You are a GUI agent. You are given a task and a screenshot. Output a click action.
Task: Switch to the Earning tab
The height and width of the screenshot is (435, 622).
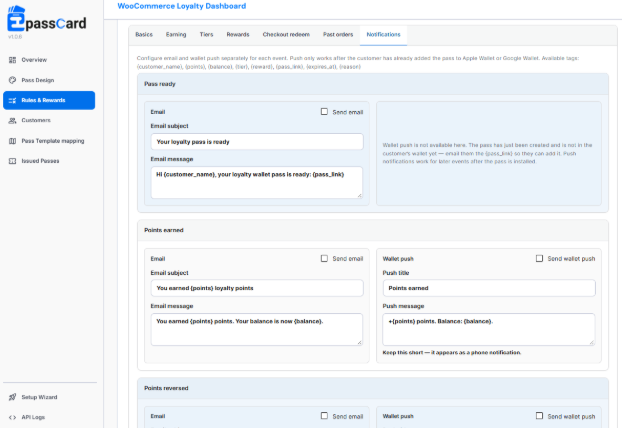pos(176,35)
